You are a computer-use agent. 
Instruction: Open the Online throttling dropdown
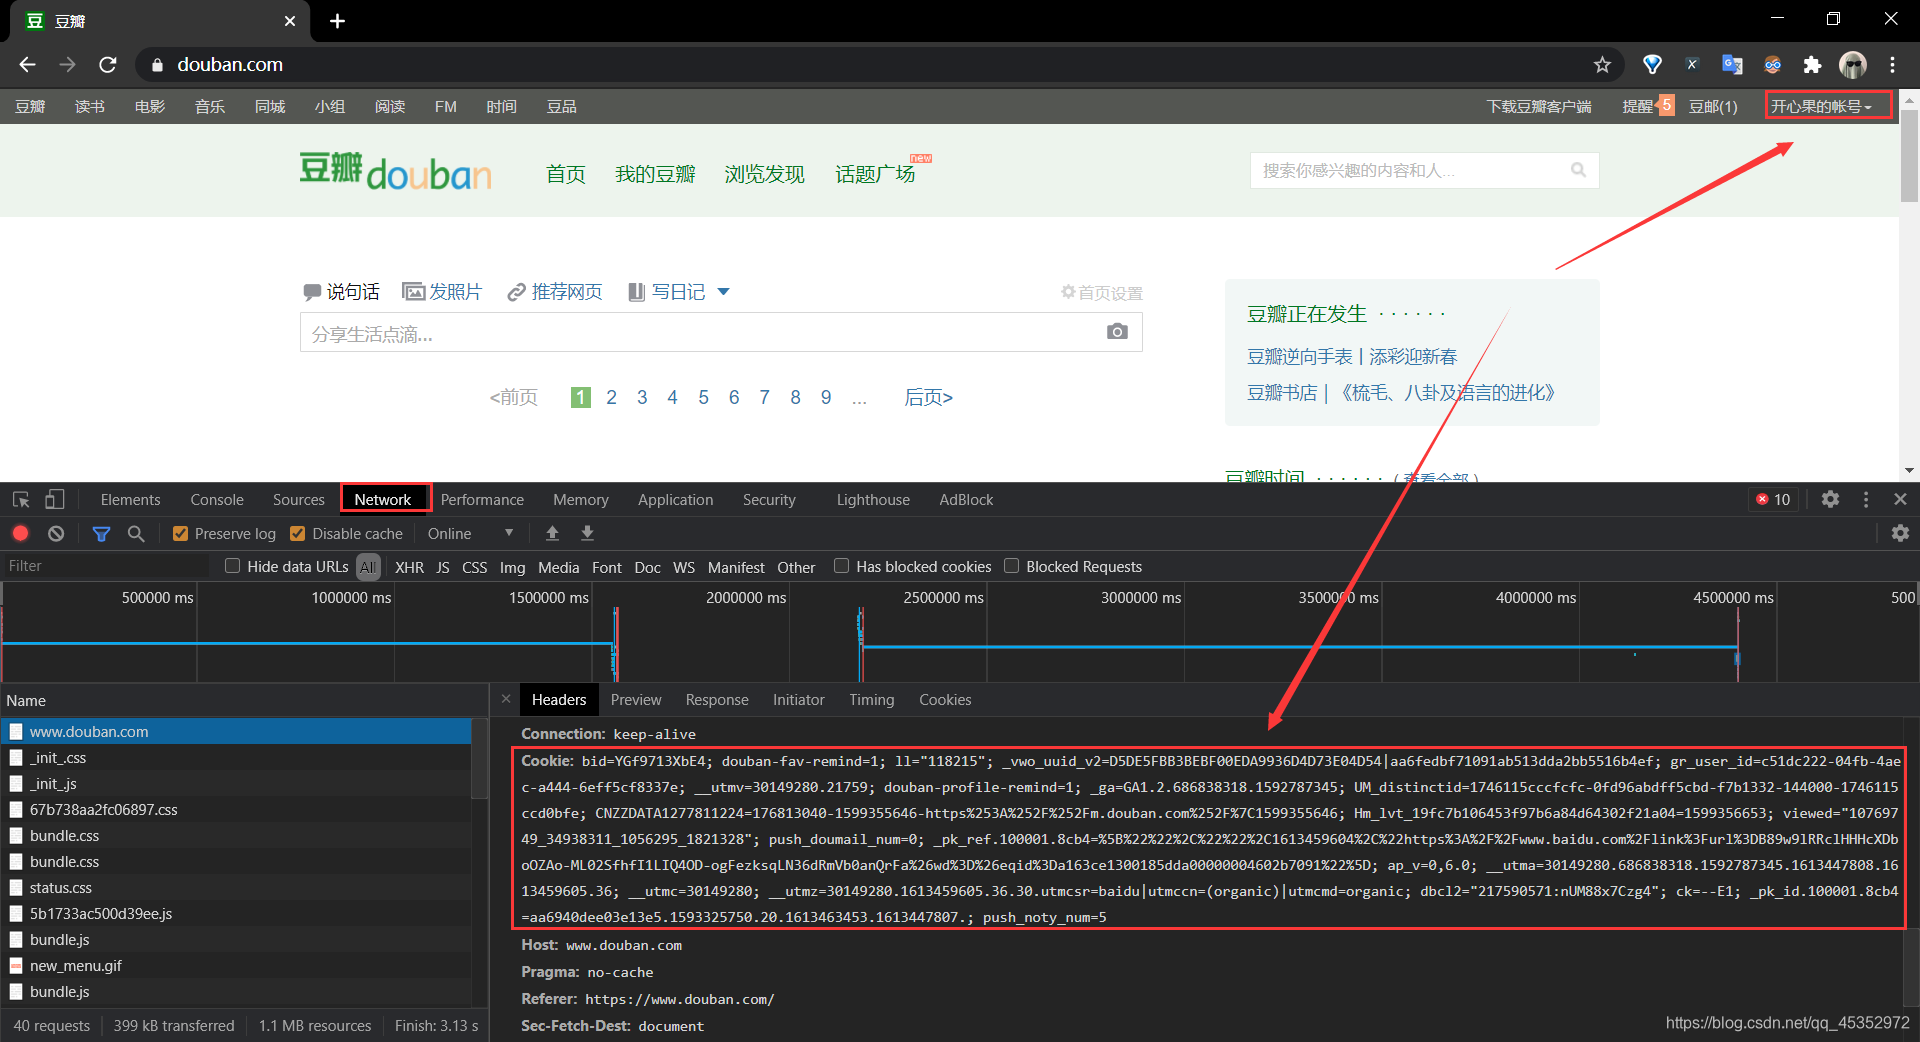(x=470, y=534)
